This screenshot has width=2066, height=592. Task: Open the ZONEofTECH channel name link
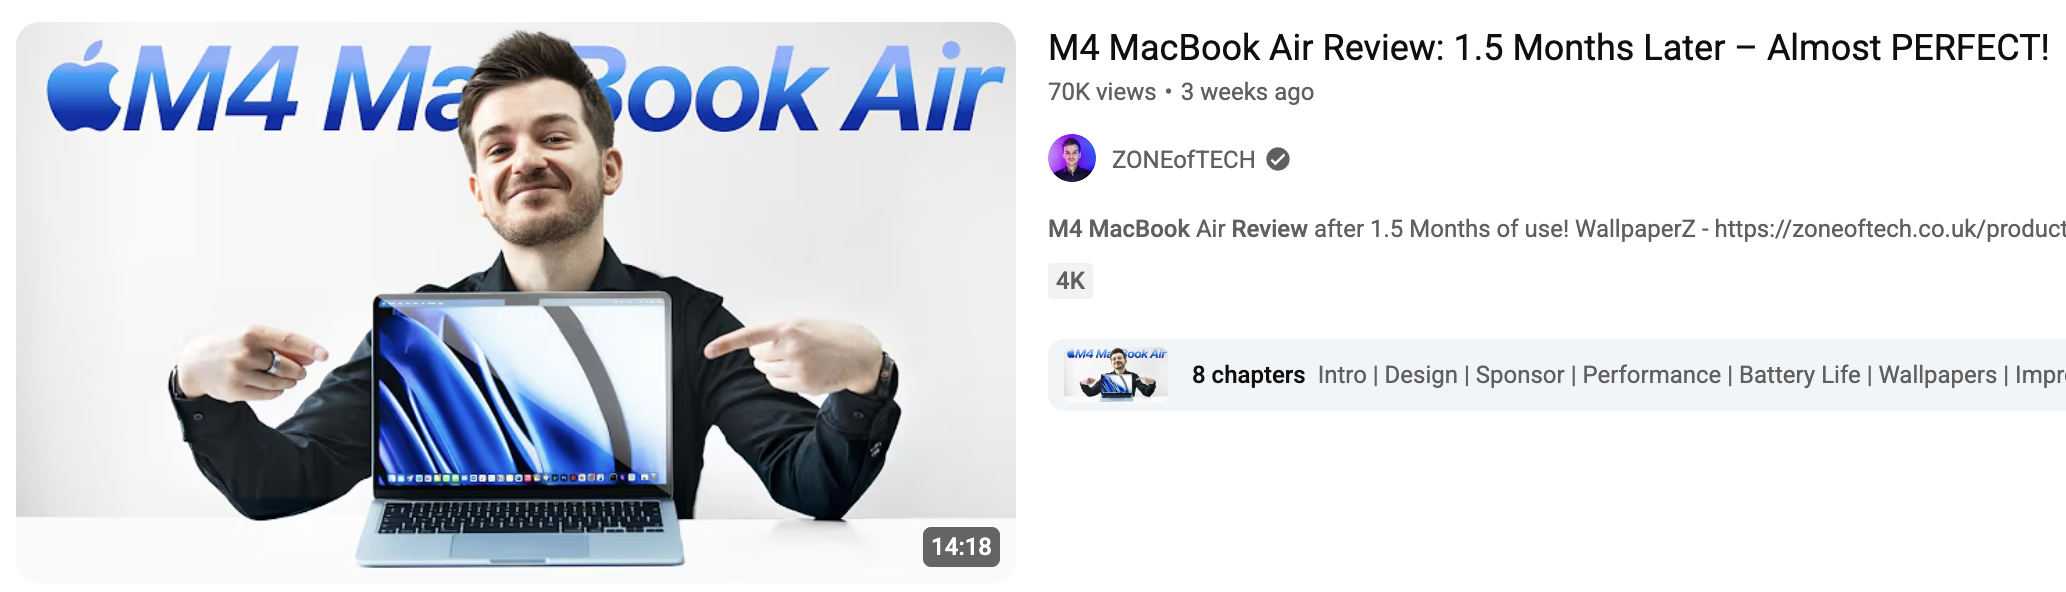1183,160
